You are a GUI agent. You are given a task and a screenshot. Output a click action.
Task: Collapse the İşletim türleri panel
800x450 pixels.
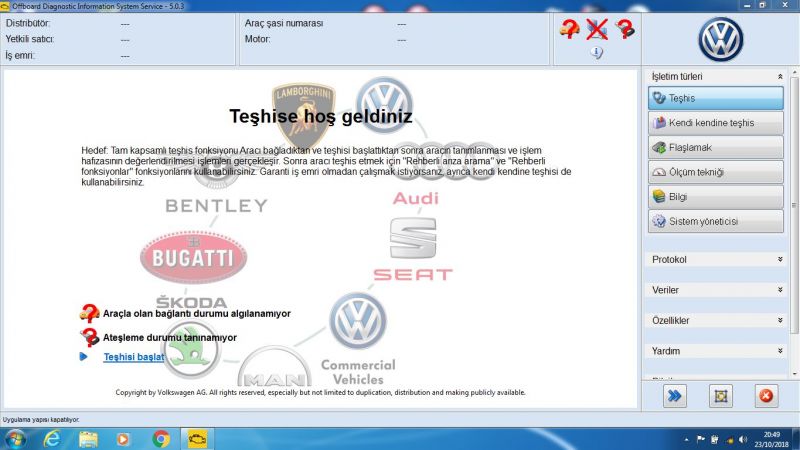pos(780,77)
